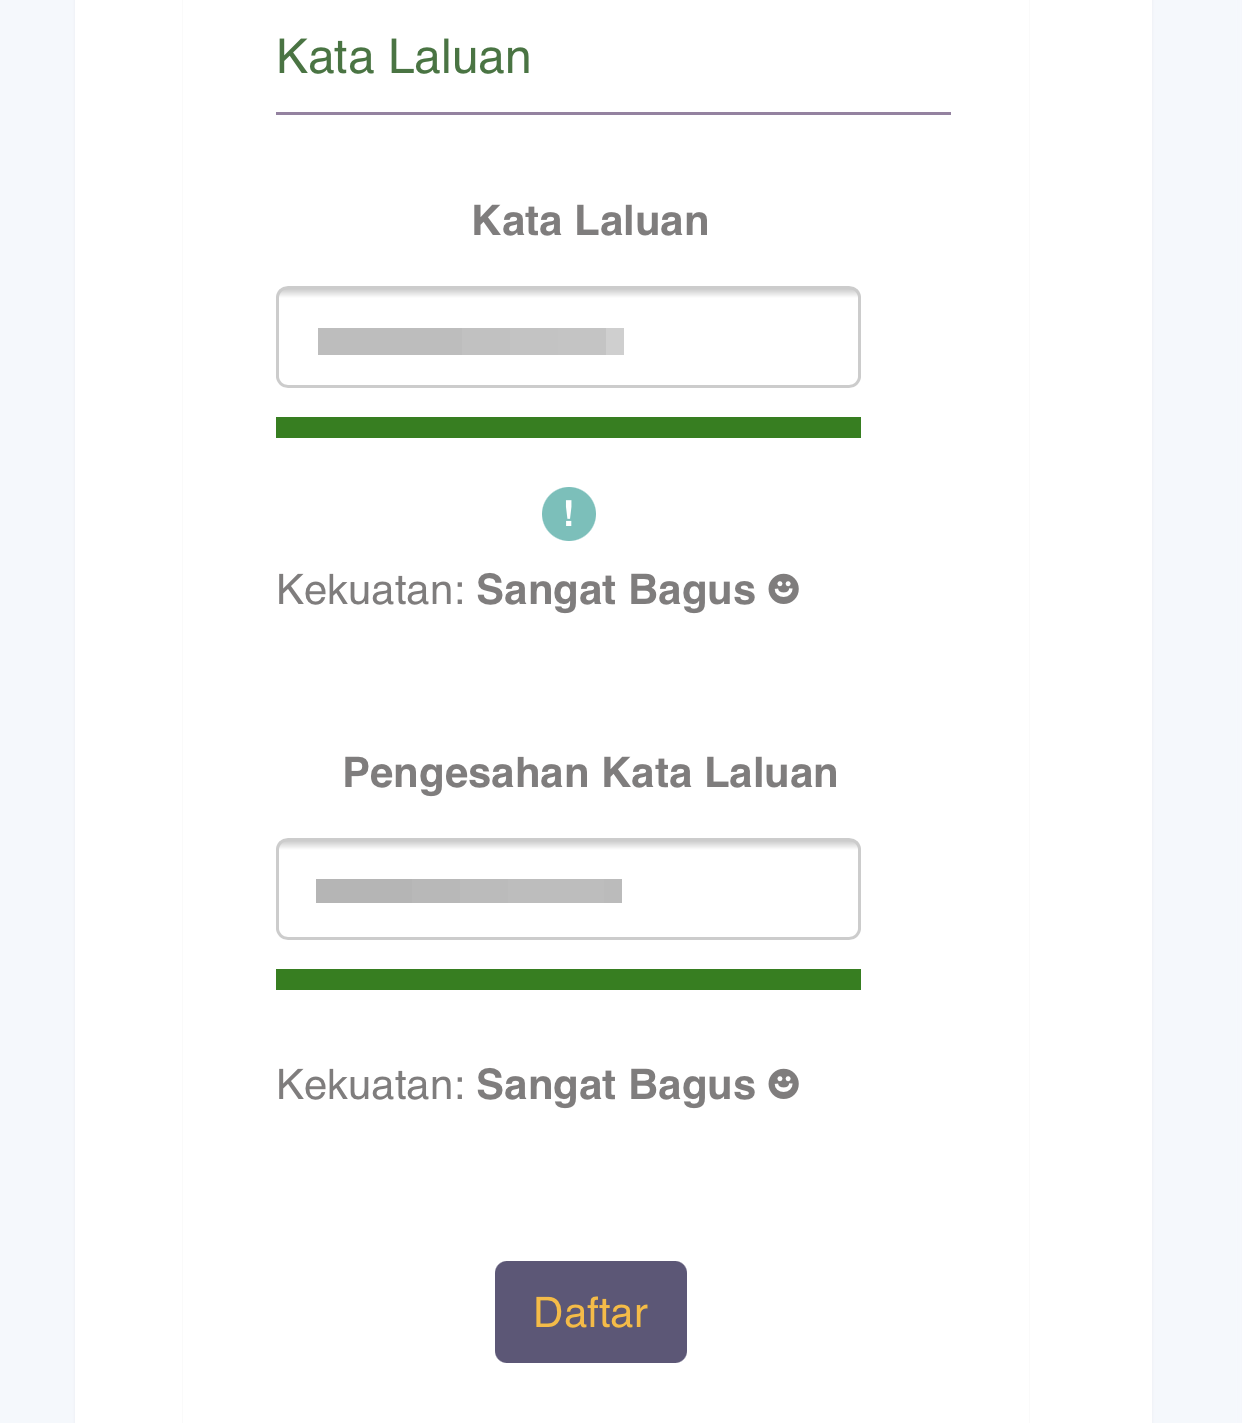Click the Pengesahan Kata Laluan label
The height and width of the screenshot is (1423, 1242).
coord(590,773)
